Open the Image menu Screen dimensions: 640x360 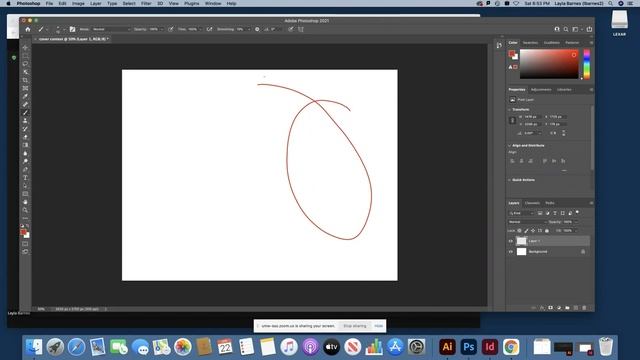click(78, 3)
